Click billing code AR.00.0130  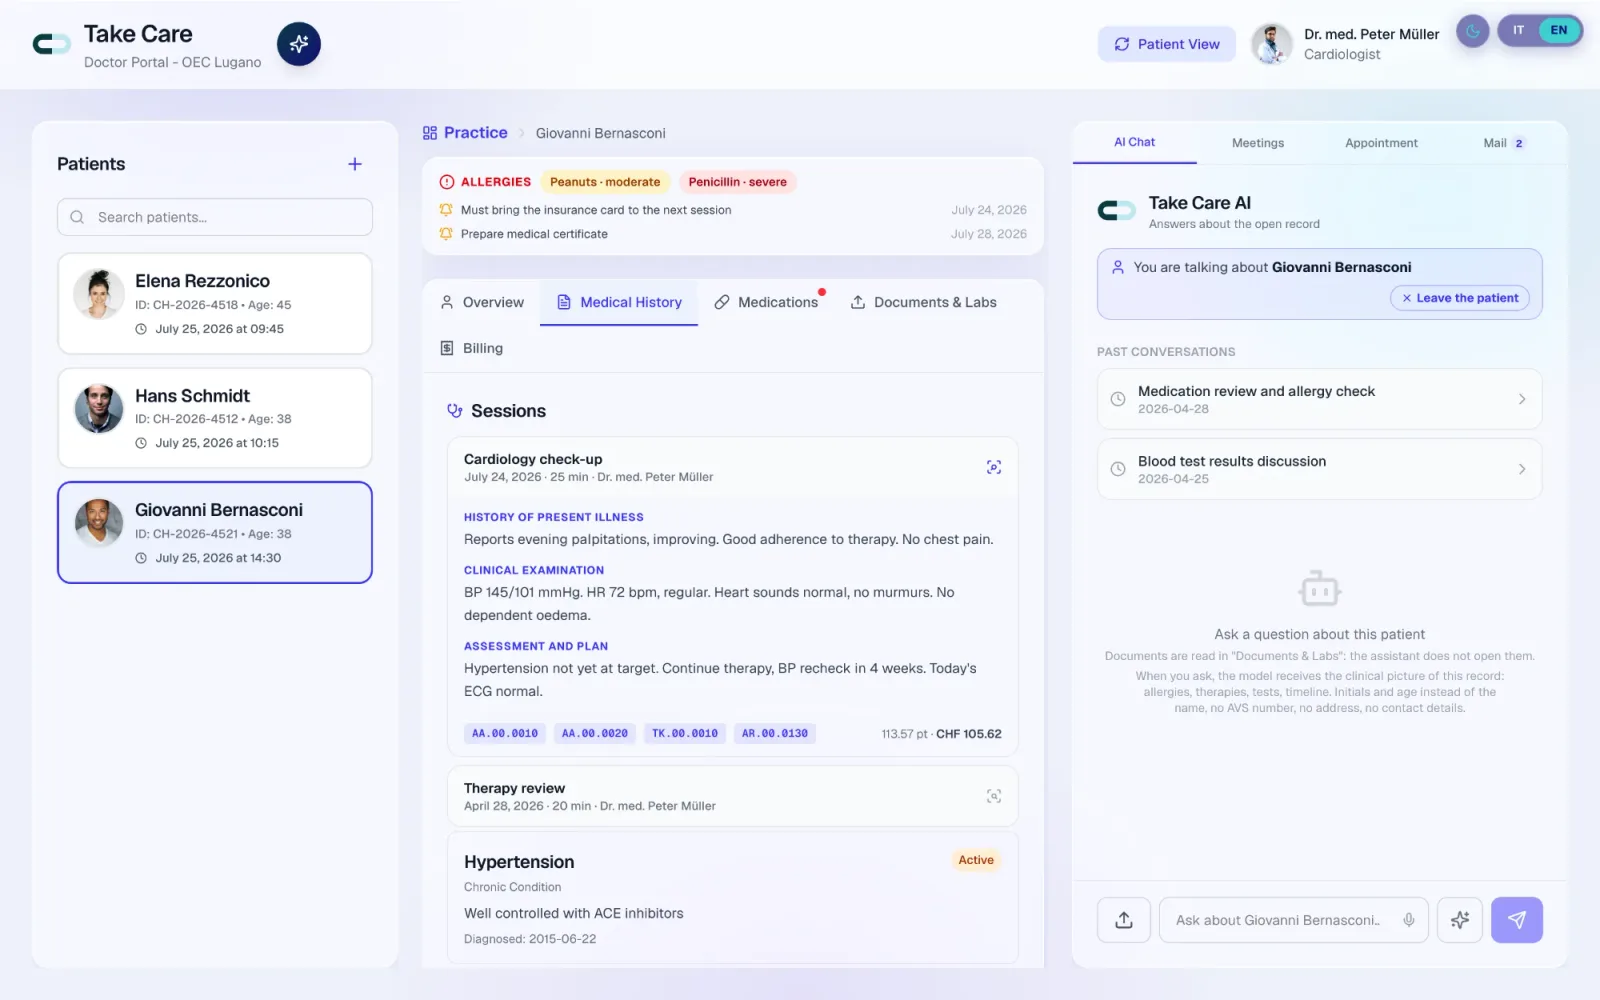pos(775,733)
